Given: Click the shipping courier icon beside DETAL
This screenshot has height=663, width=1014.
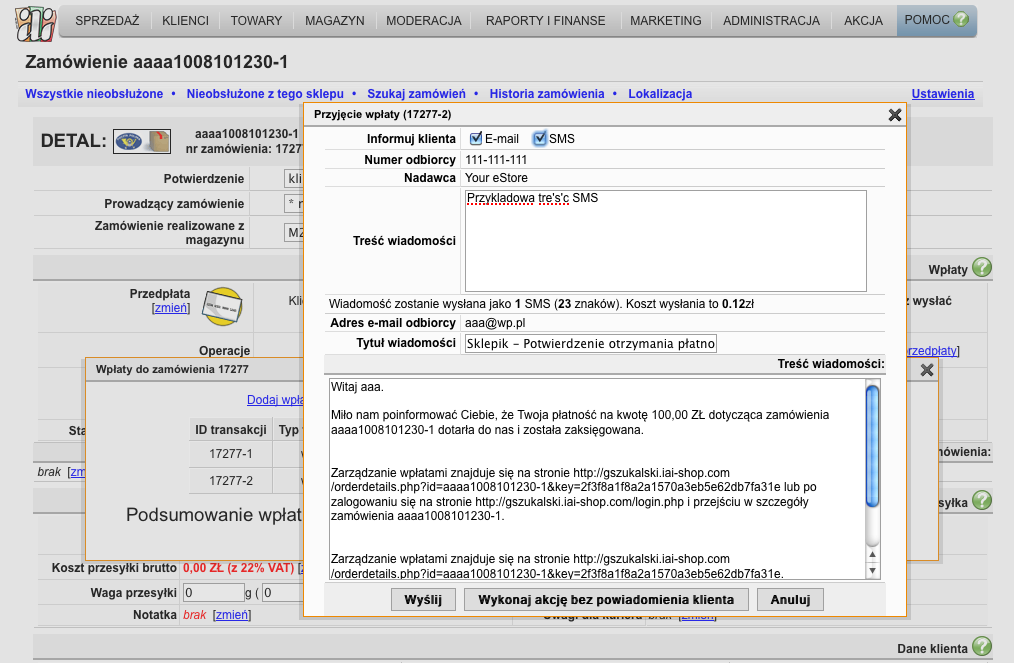Looking at the screenshot, I should [x=142, y=141].
